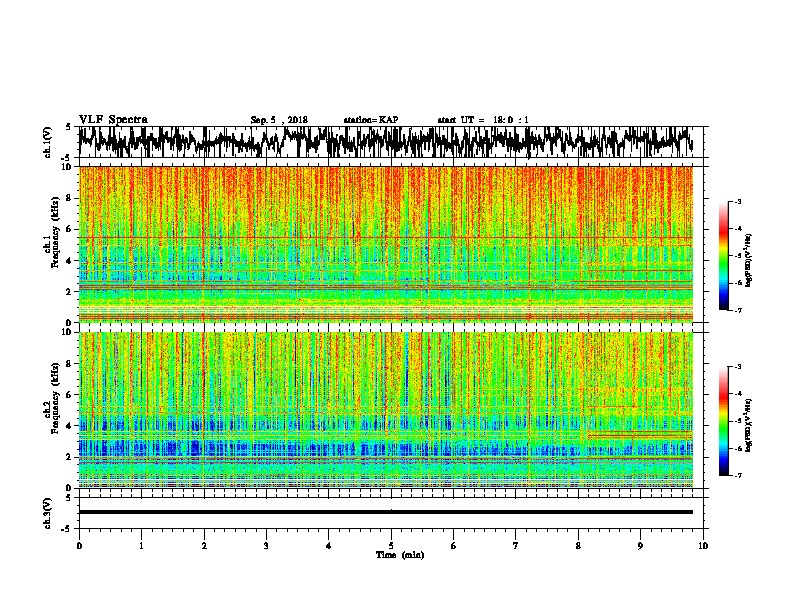Viewport: 792px width, 612px height.
Task: Click the "6" kHz tick of ch.2 spectrogram
Action: 69,395
